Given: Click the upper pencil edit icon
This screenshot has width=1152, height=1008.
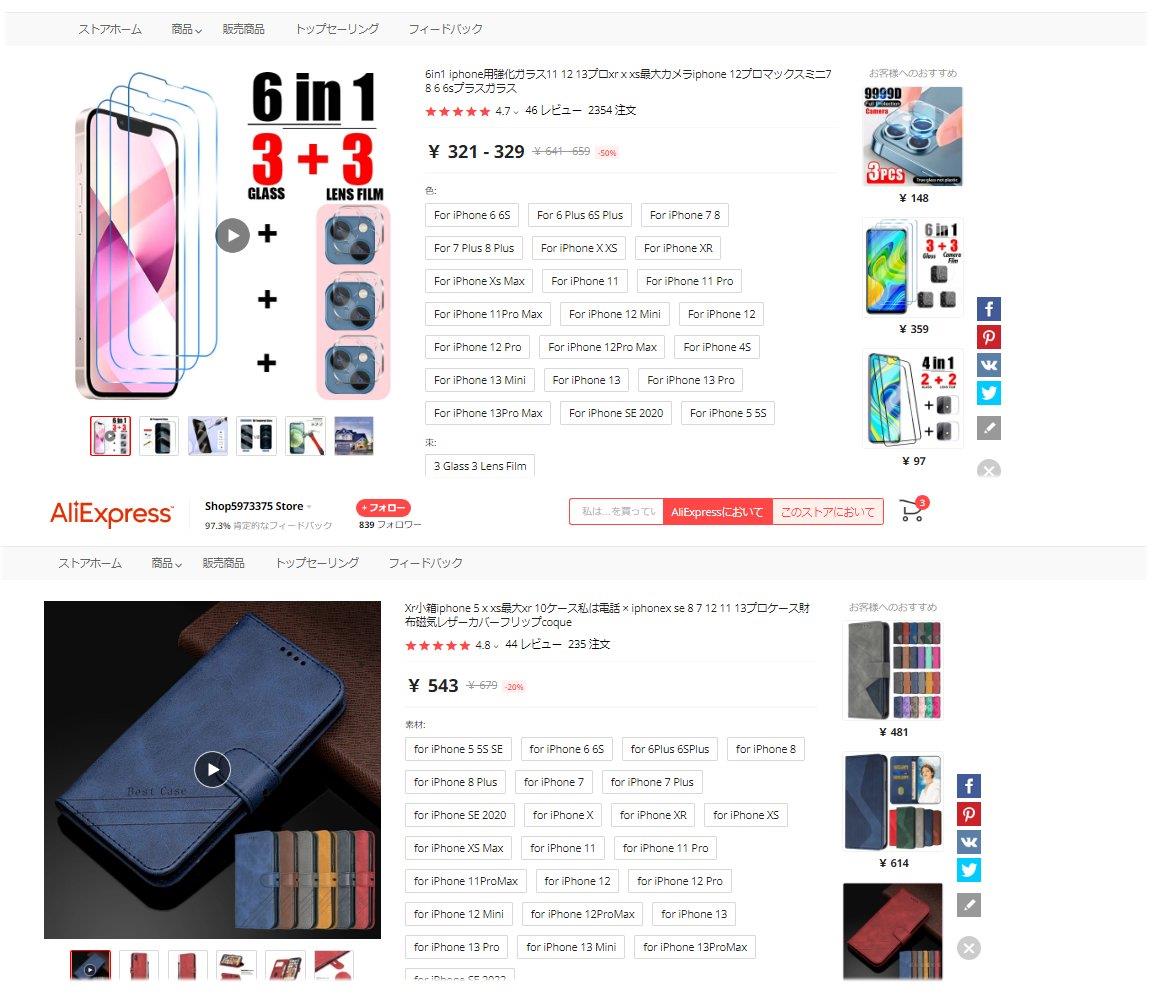Looking at the screenshot, I should [x=988, y=428].
